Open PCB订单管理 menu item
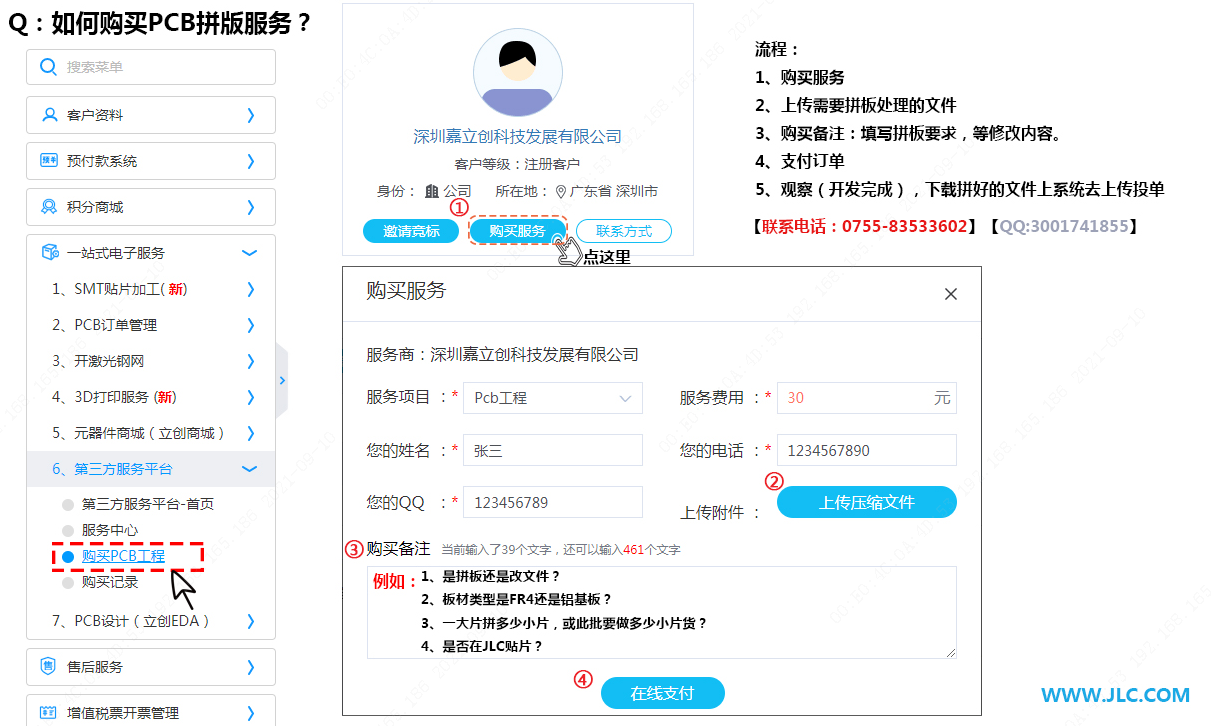 tap(115, 325)
